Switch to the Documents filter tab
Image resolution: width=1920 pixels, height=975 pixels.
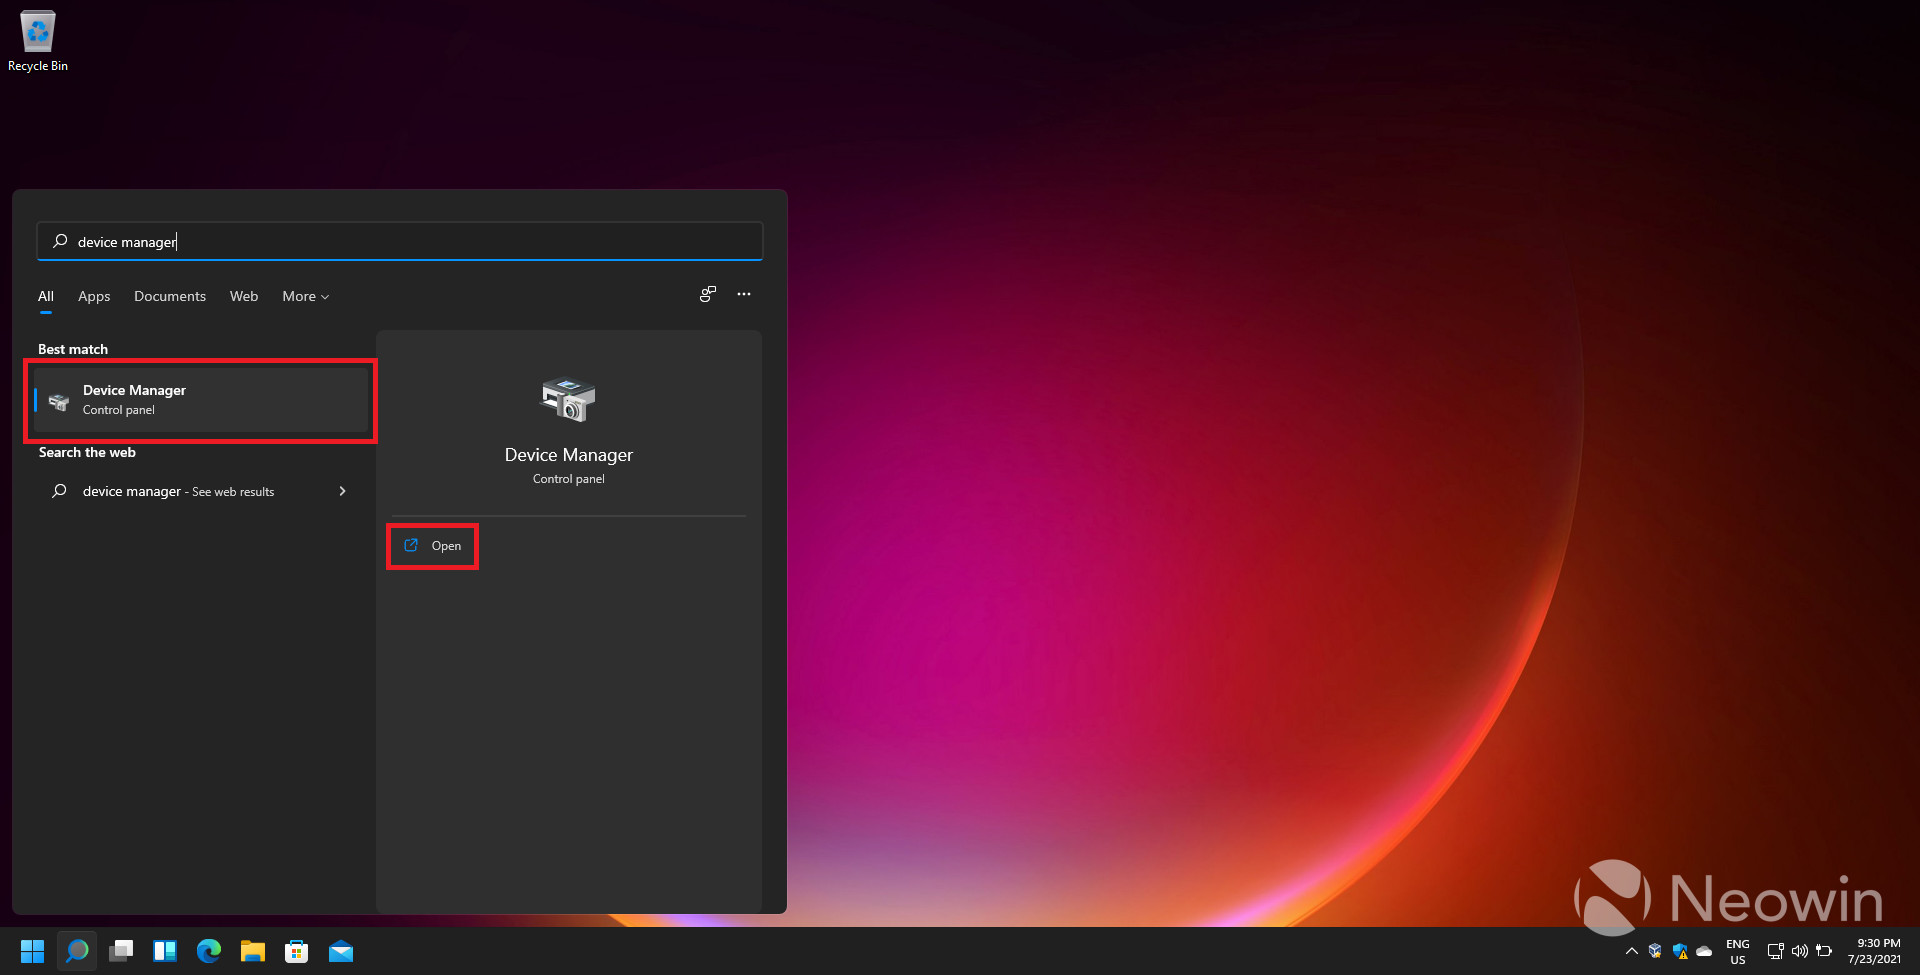tap(170, 296)
